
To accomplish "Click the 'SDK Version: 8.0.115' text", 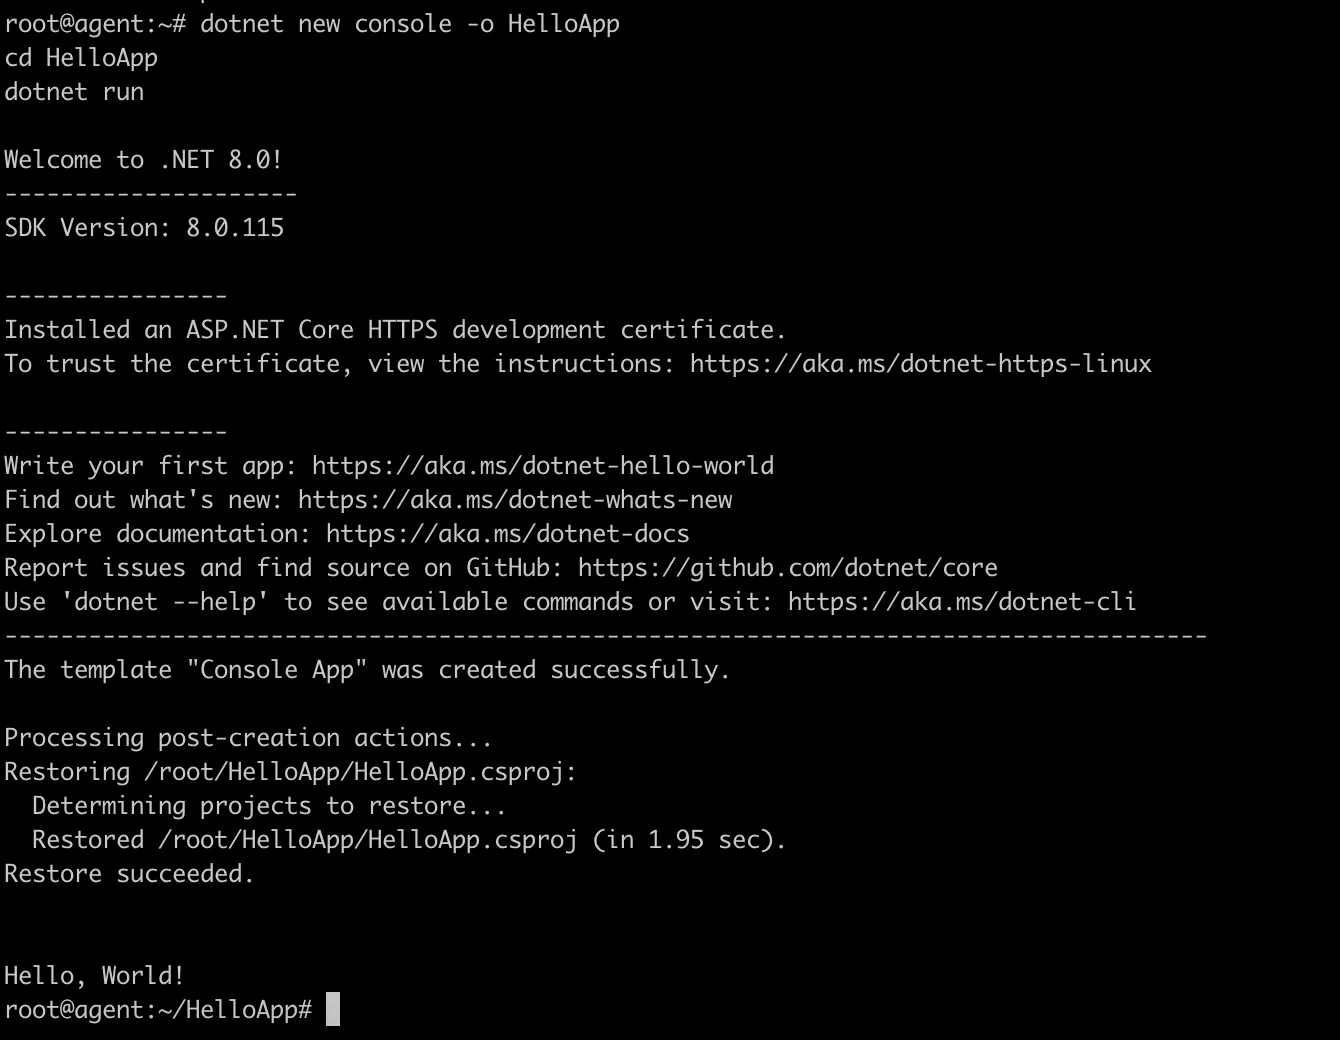I will point(144,228).
